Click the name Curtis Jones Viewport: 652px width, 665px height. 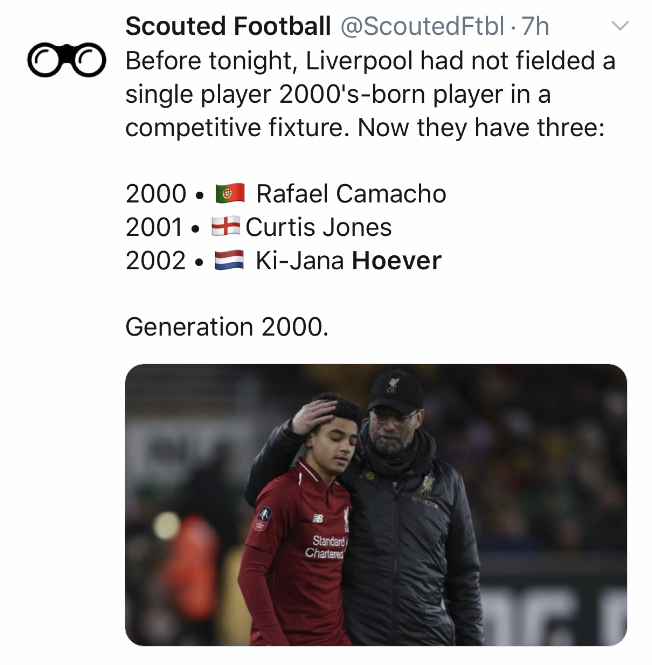(x=318, y=227)
